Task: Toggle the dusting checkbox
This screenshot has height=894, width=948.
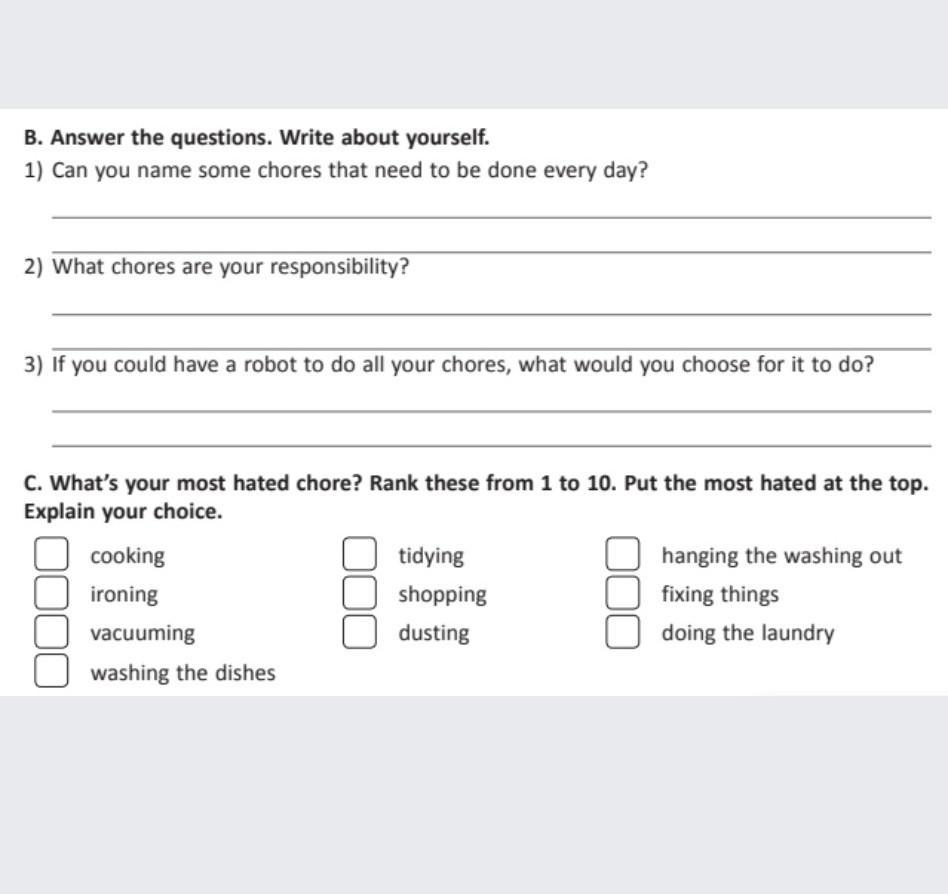Action: pyautogui.click(x=360, y=632)
